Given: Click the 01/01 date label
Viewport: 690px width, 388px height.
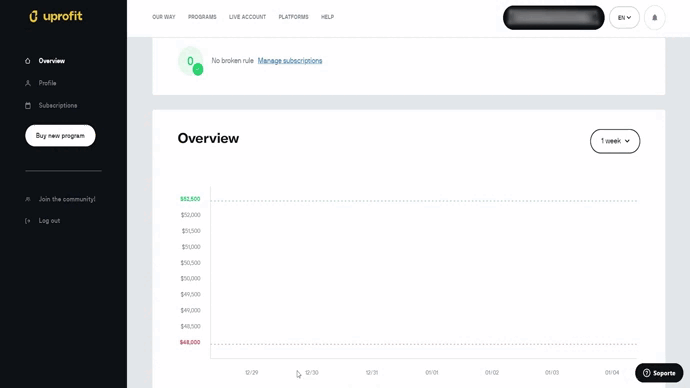Looking at the screenshot, I should pyautogui.click(x=432, y=373).
